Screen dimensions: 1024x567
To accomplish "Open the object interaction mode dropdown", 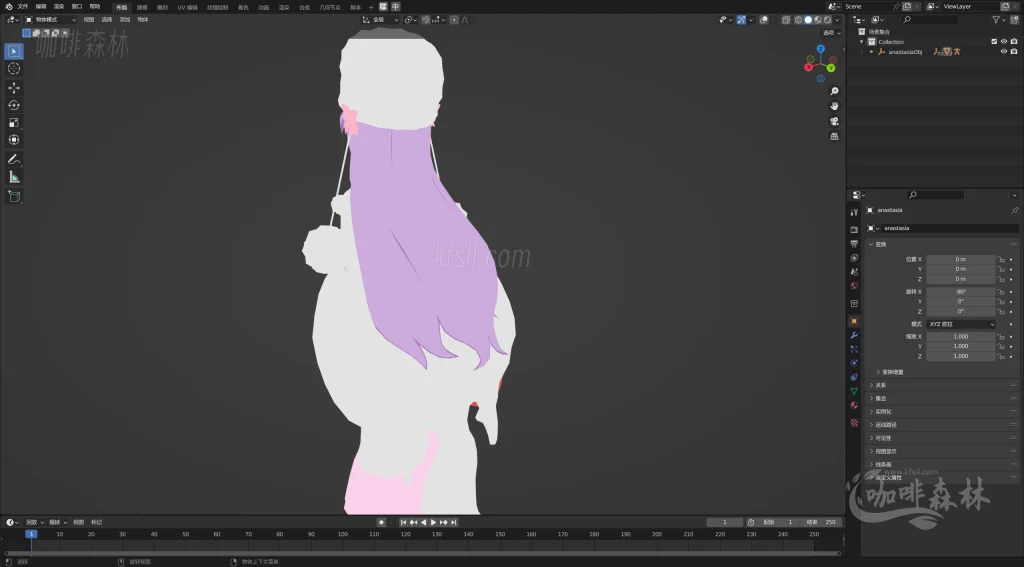I will 51,20.
